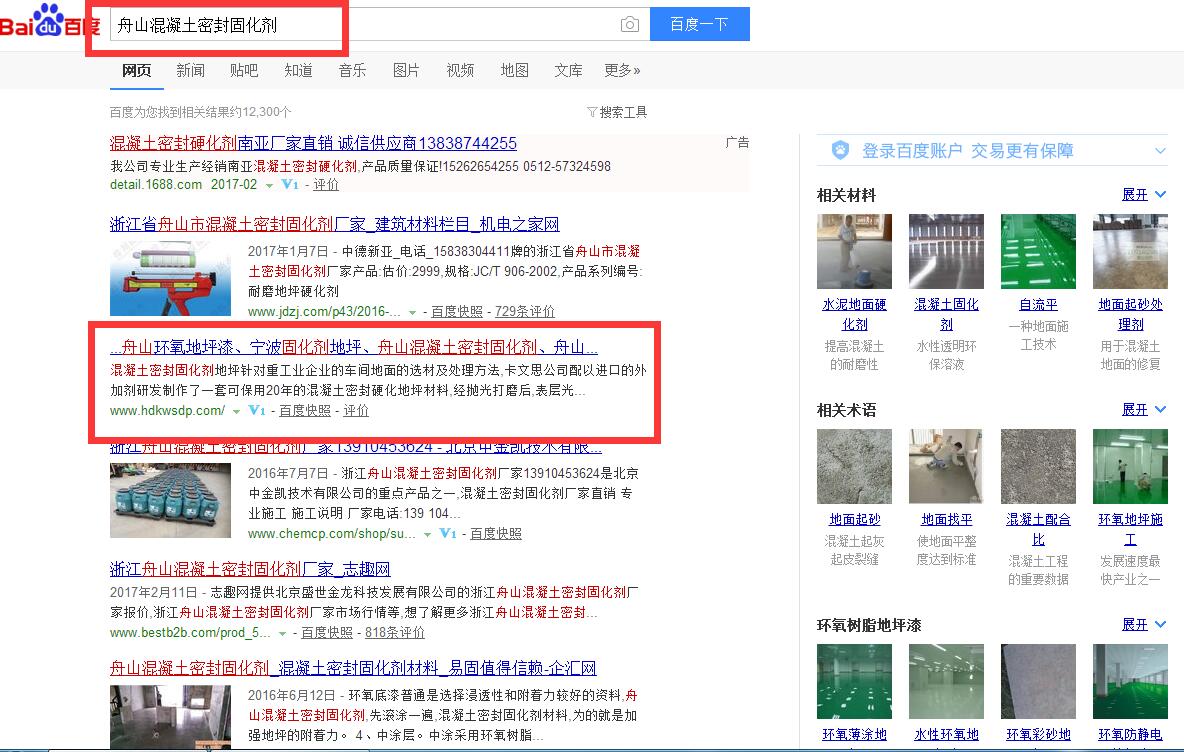1184x752 pixels.
Task: Open 搜索工具 search tools
Action: click(x=617, y=112)
